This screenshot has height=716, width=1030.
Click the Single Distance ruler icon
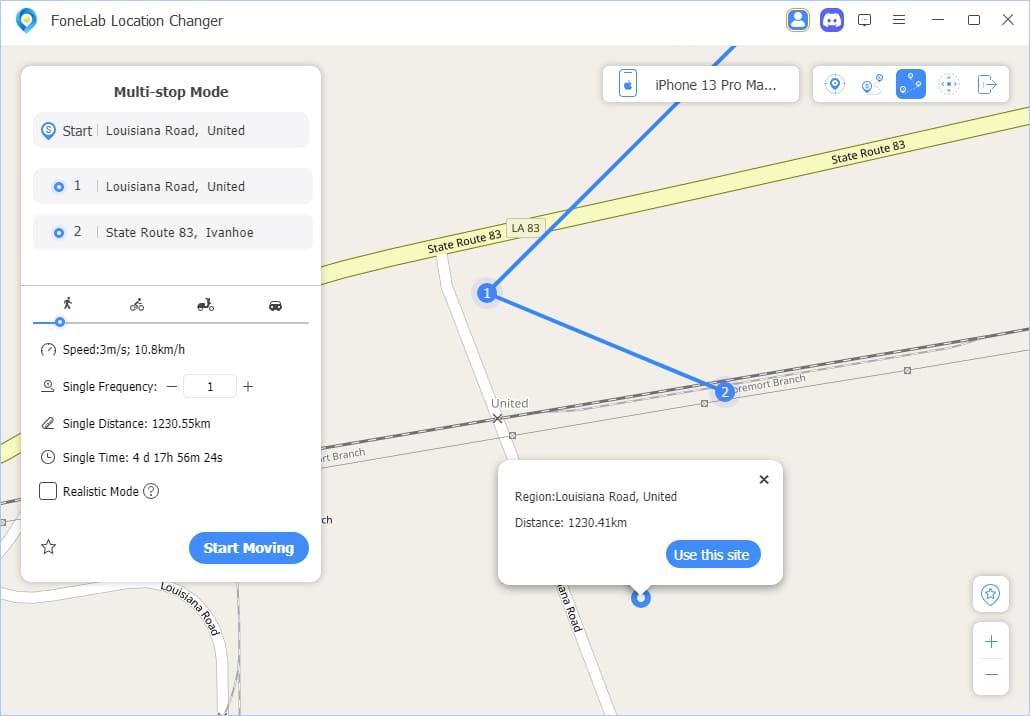(x=48, y=423)
